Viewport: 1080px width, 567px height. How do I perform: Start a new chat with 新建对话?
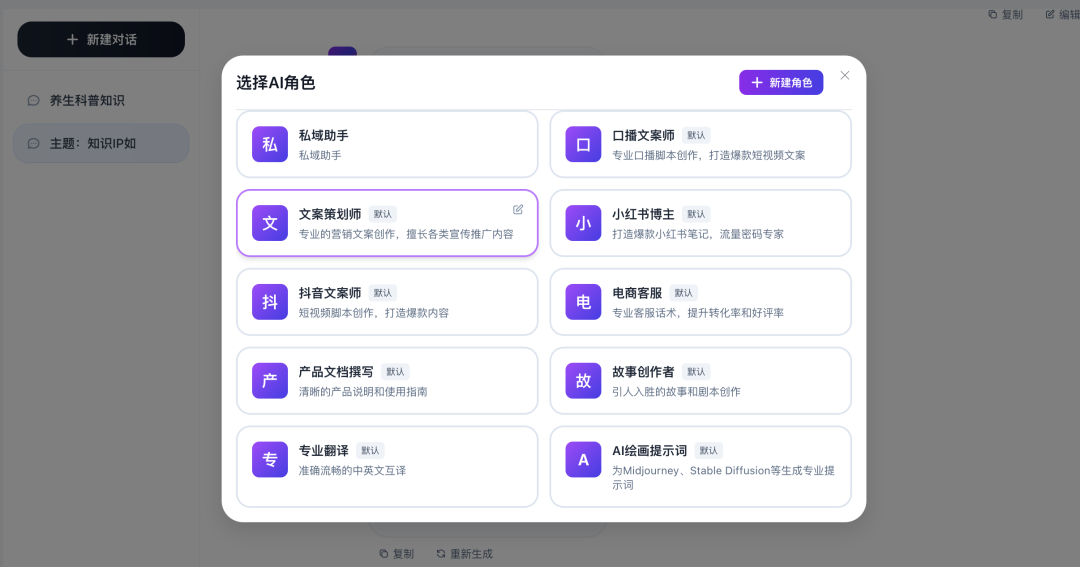[x=101, y=40]
